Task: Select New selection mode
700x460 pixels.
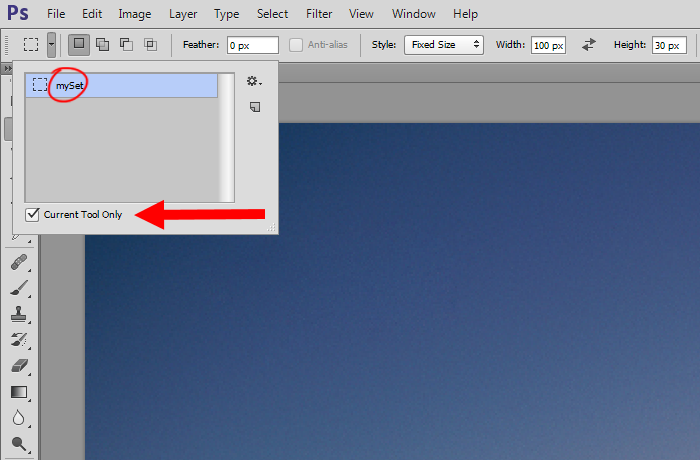Action: tap(79, 45)
